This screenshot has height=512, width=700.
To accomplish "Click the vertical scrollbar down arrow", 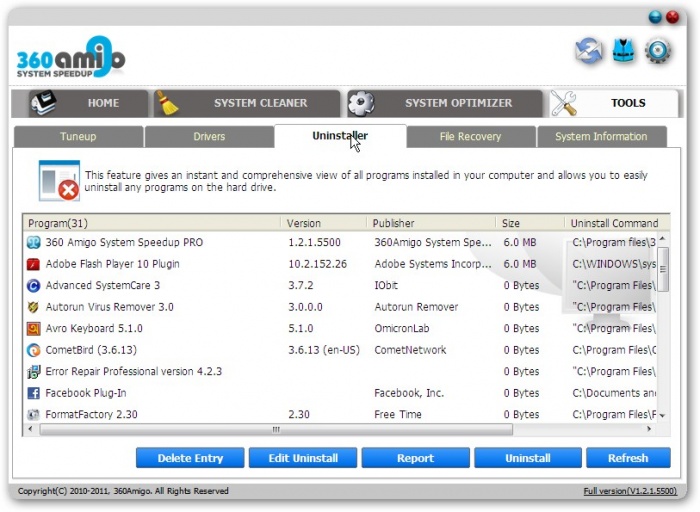I will tap(663, 416).
